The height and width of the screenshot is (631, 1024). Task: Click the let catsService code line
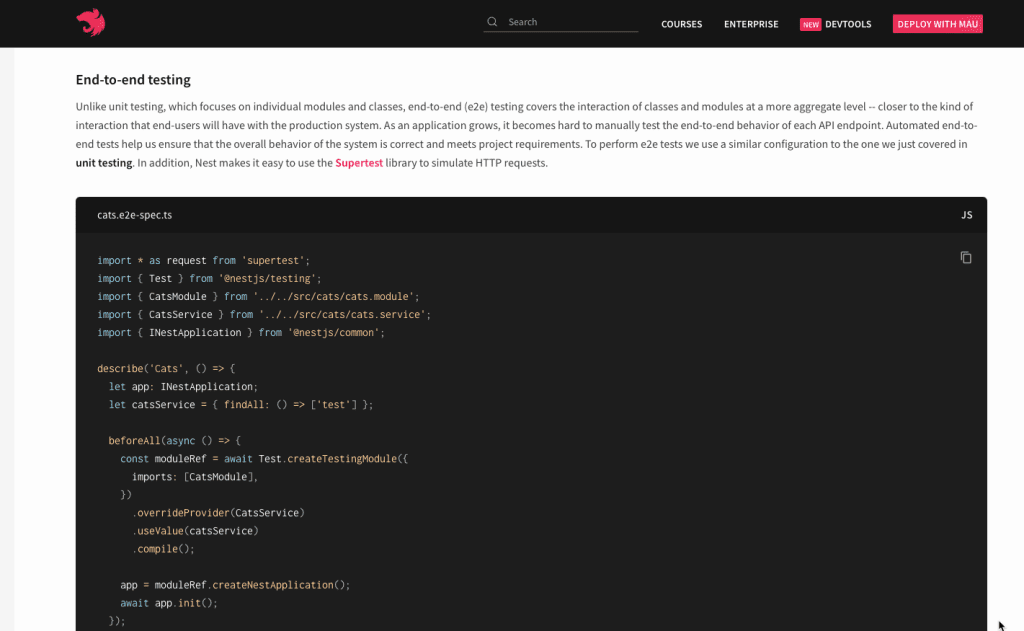241,405
